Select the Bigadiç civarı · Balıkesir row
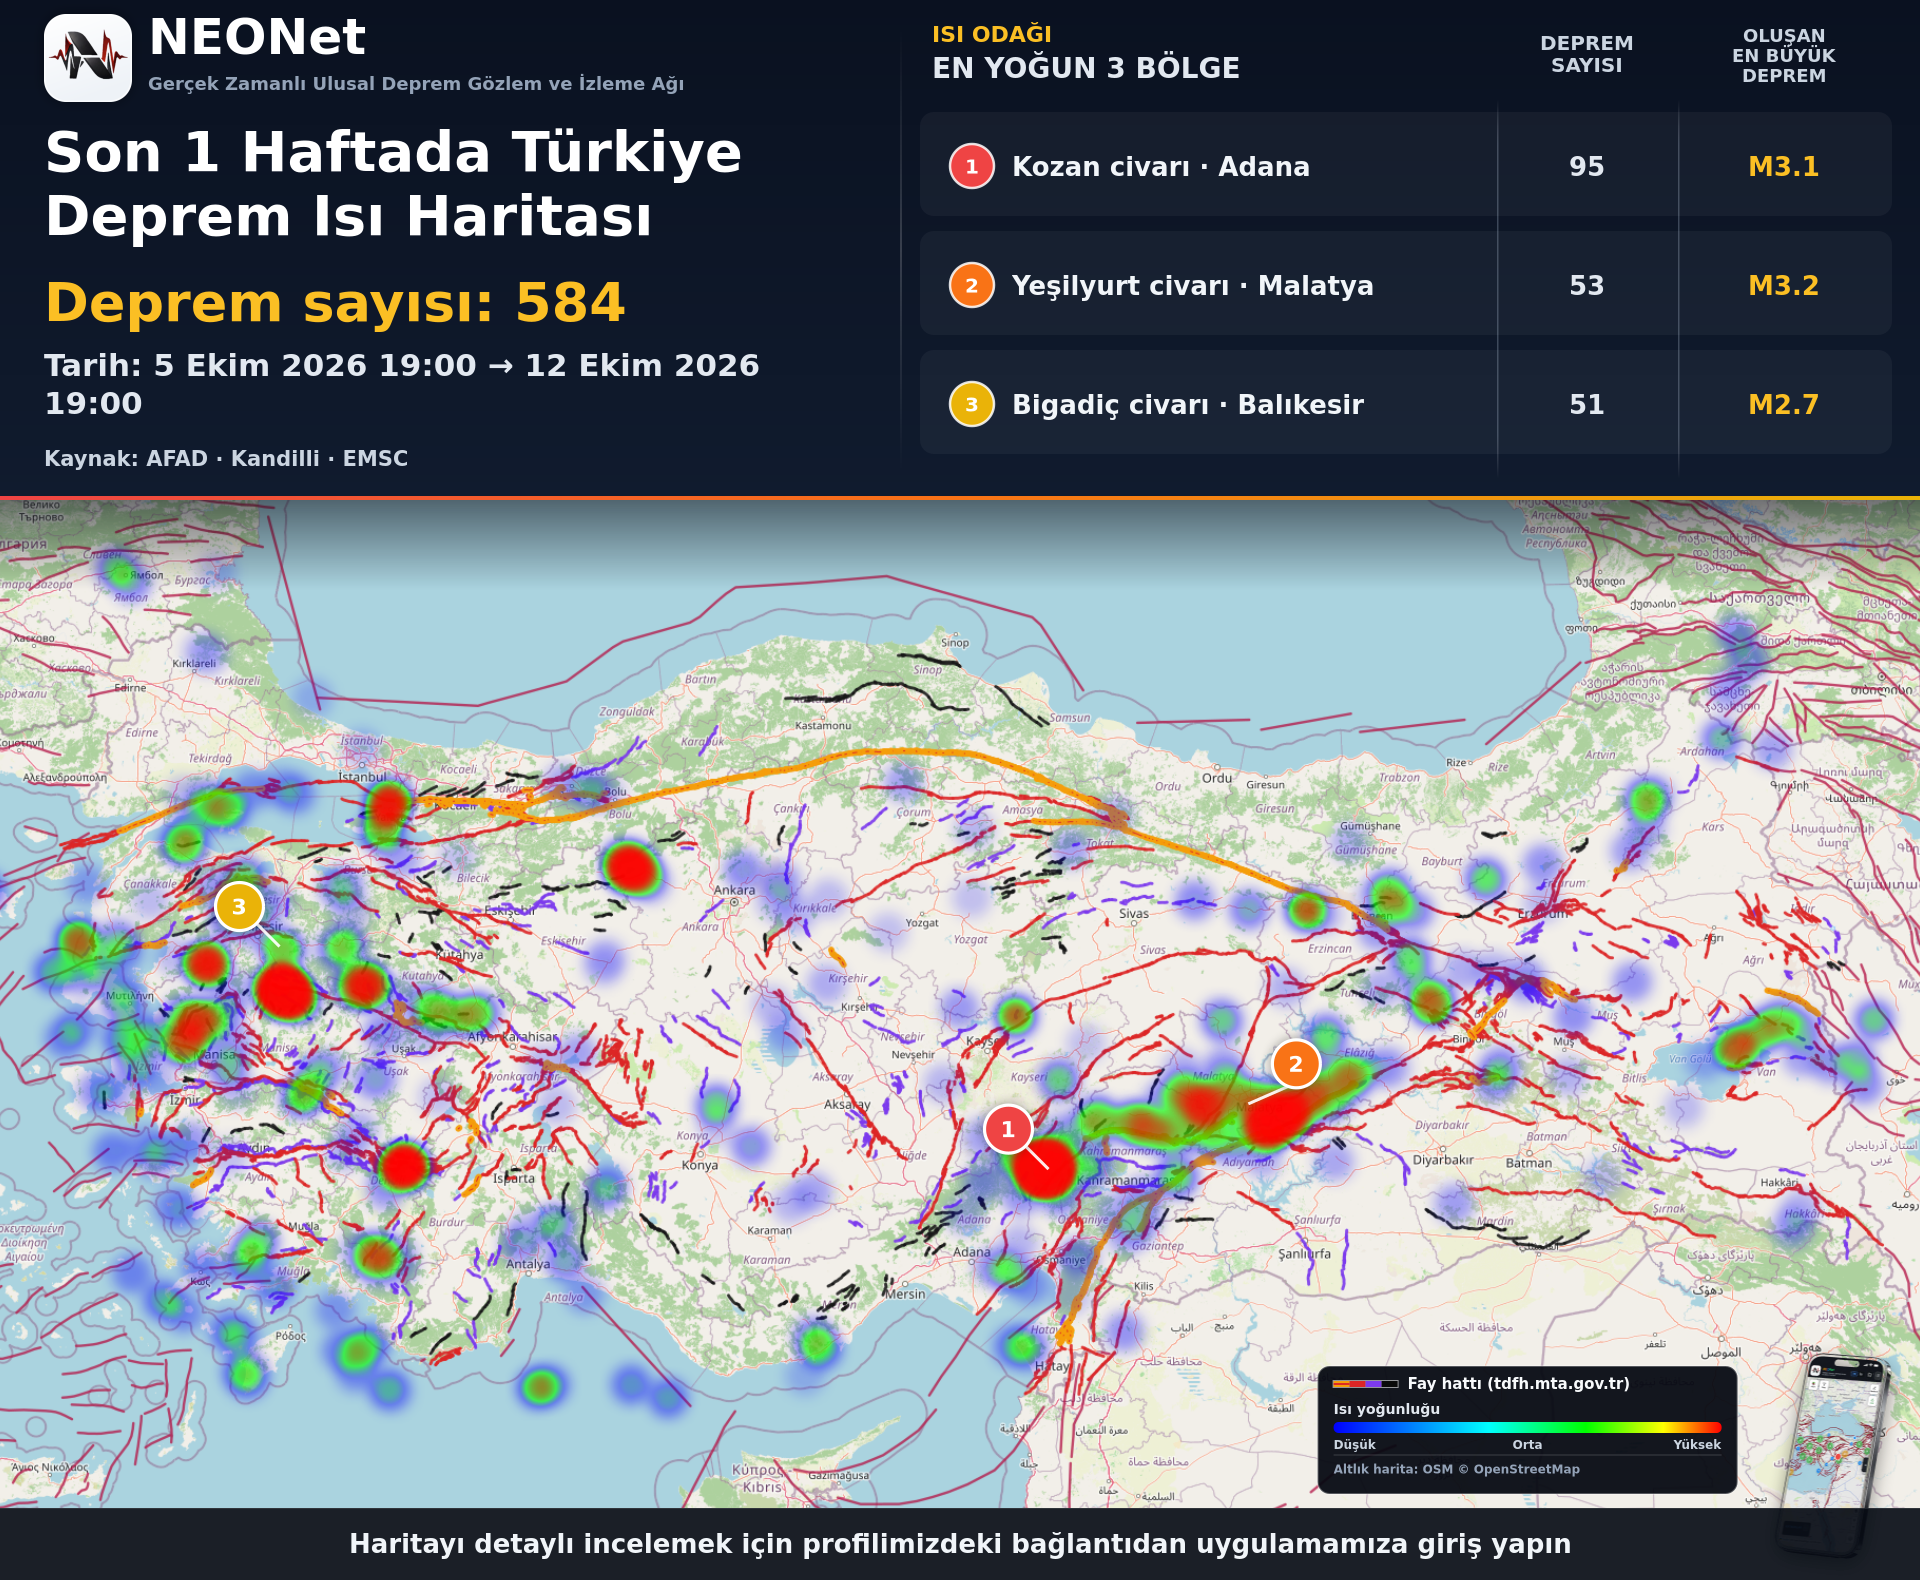This screenshot has width=1920, height=1580. (x=1405, y=403)
